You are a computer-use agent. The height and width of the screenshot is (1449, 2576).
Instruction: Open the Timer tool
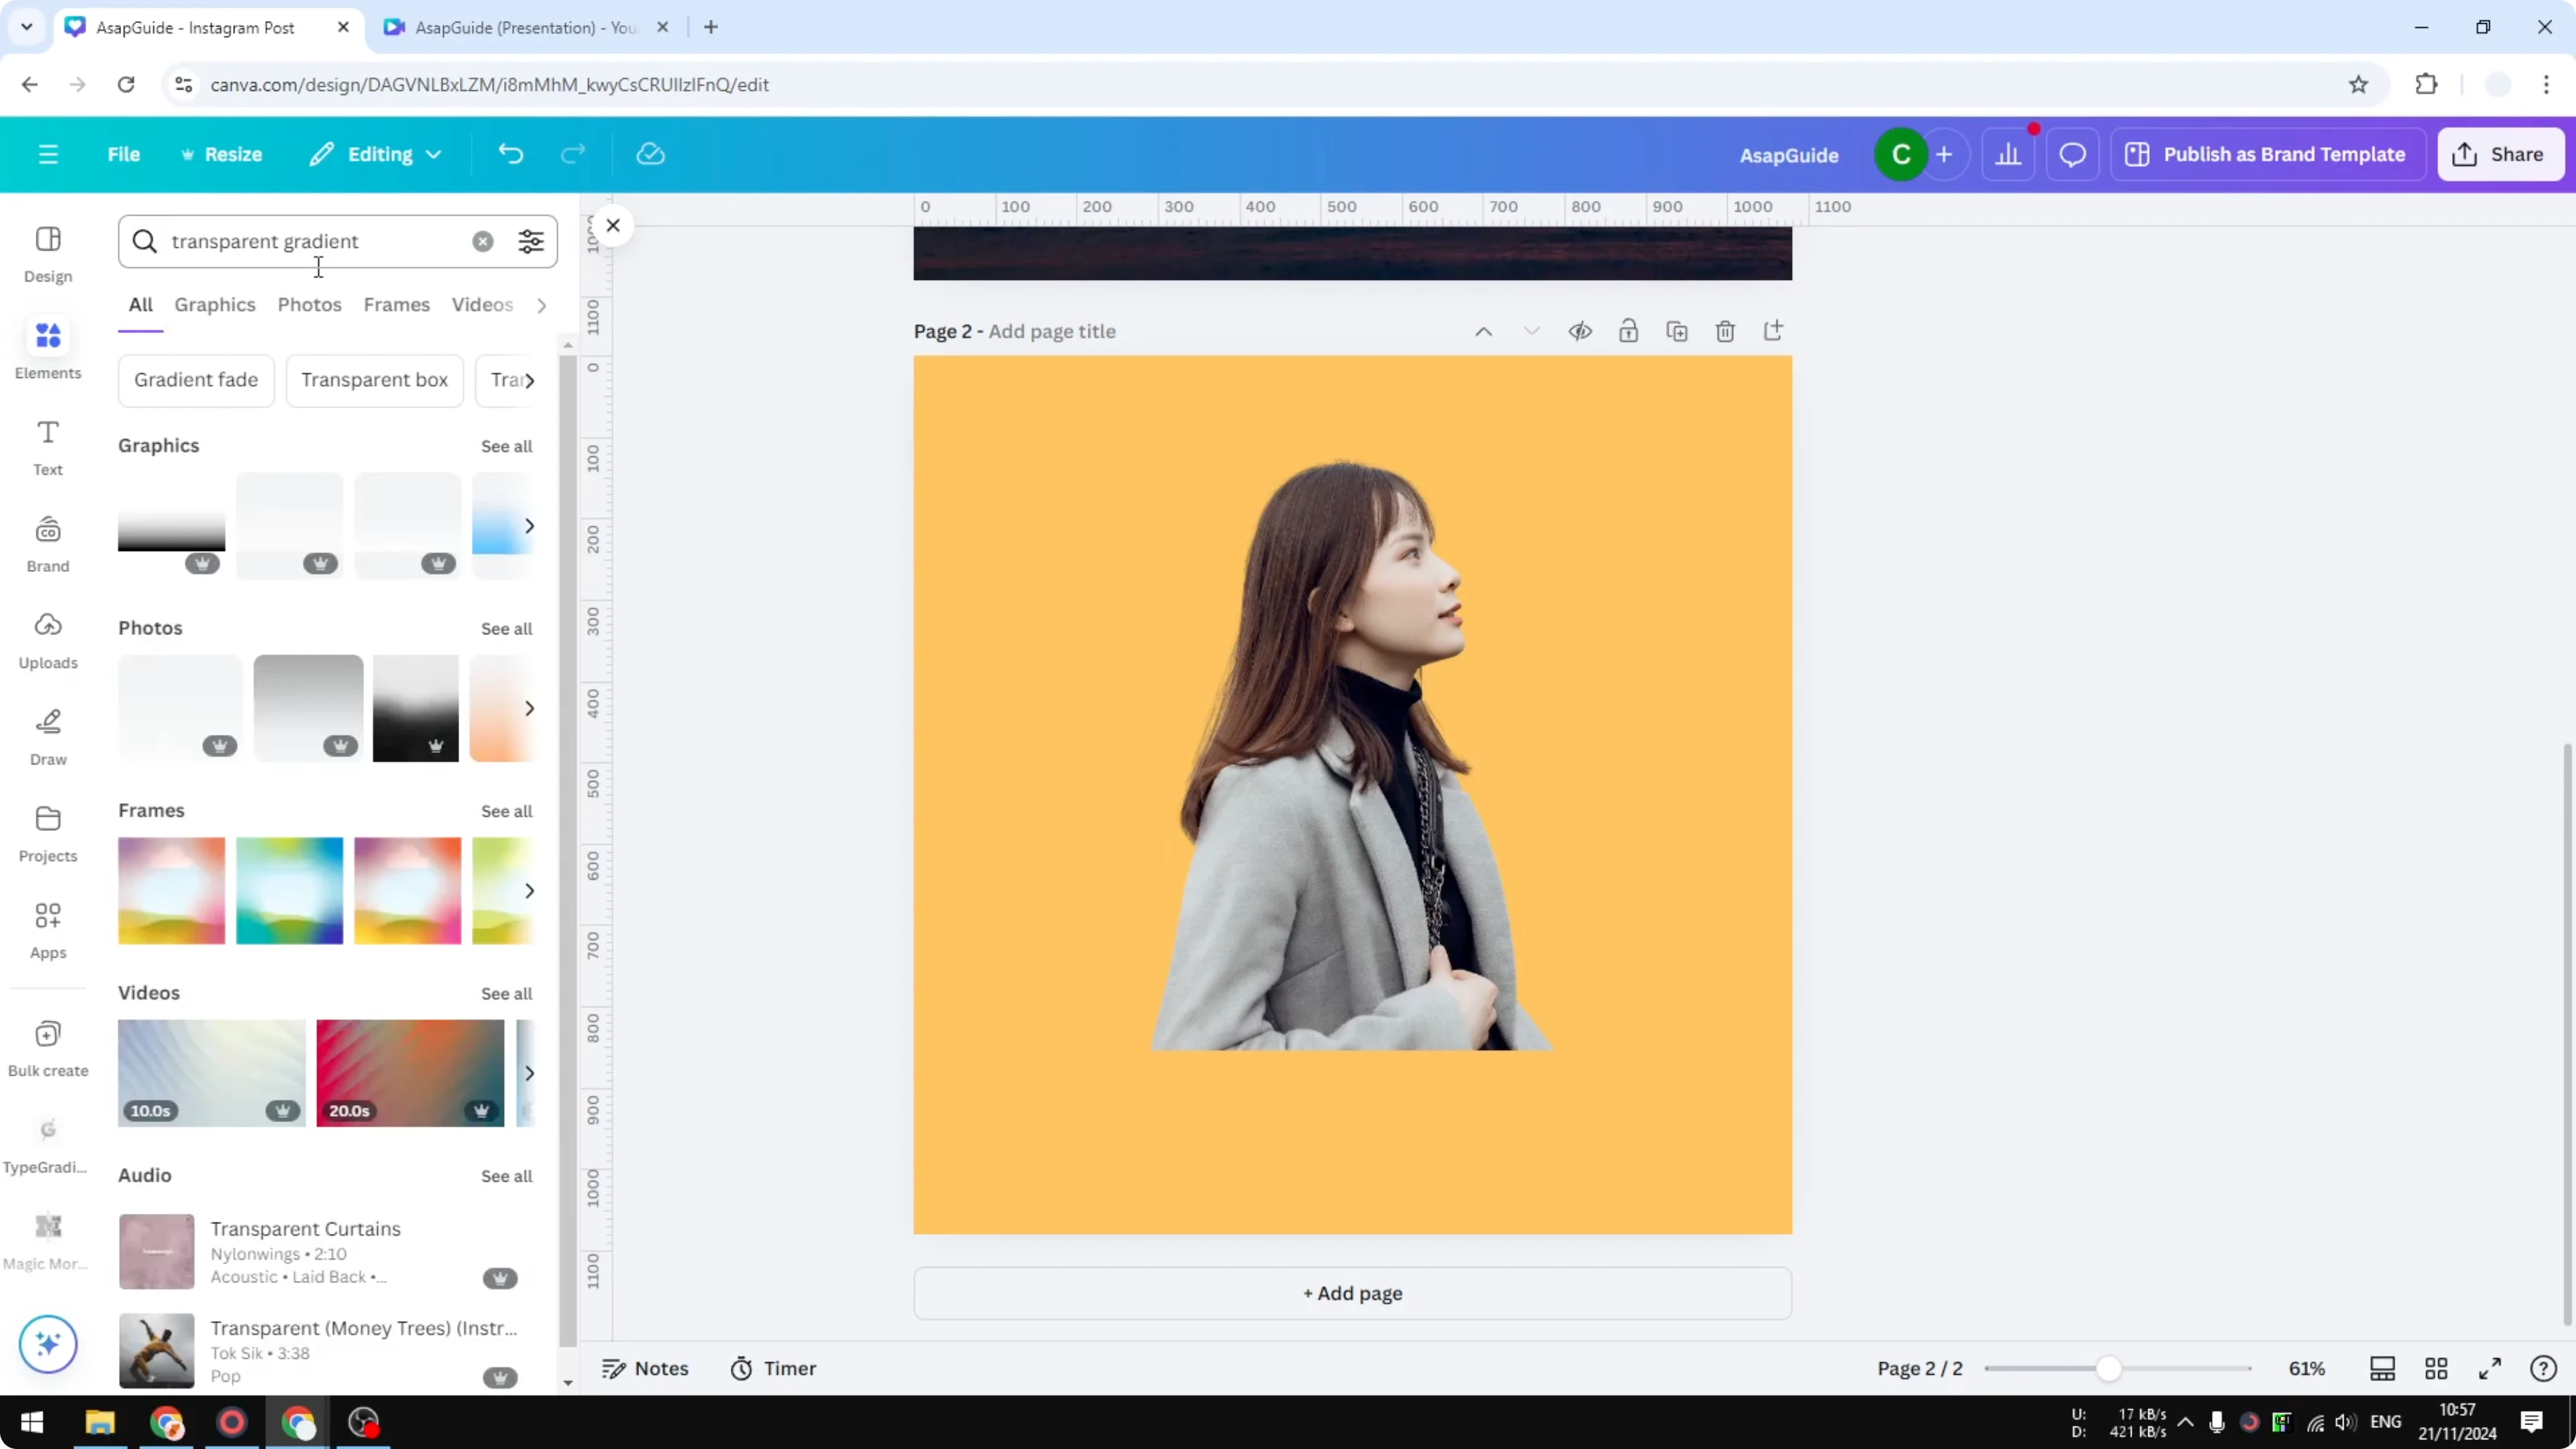(x=772, y=1368)
